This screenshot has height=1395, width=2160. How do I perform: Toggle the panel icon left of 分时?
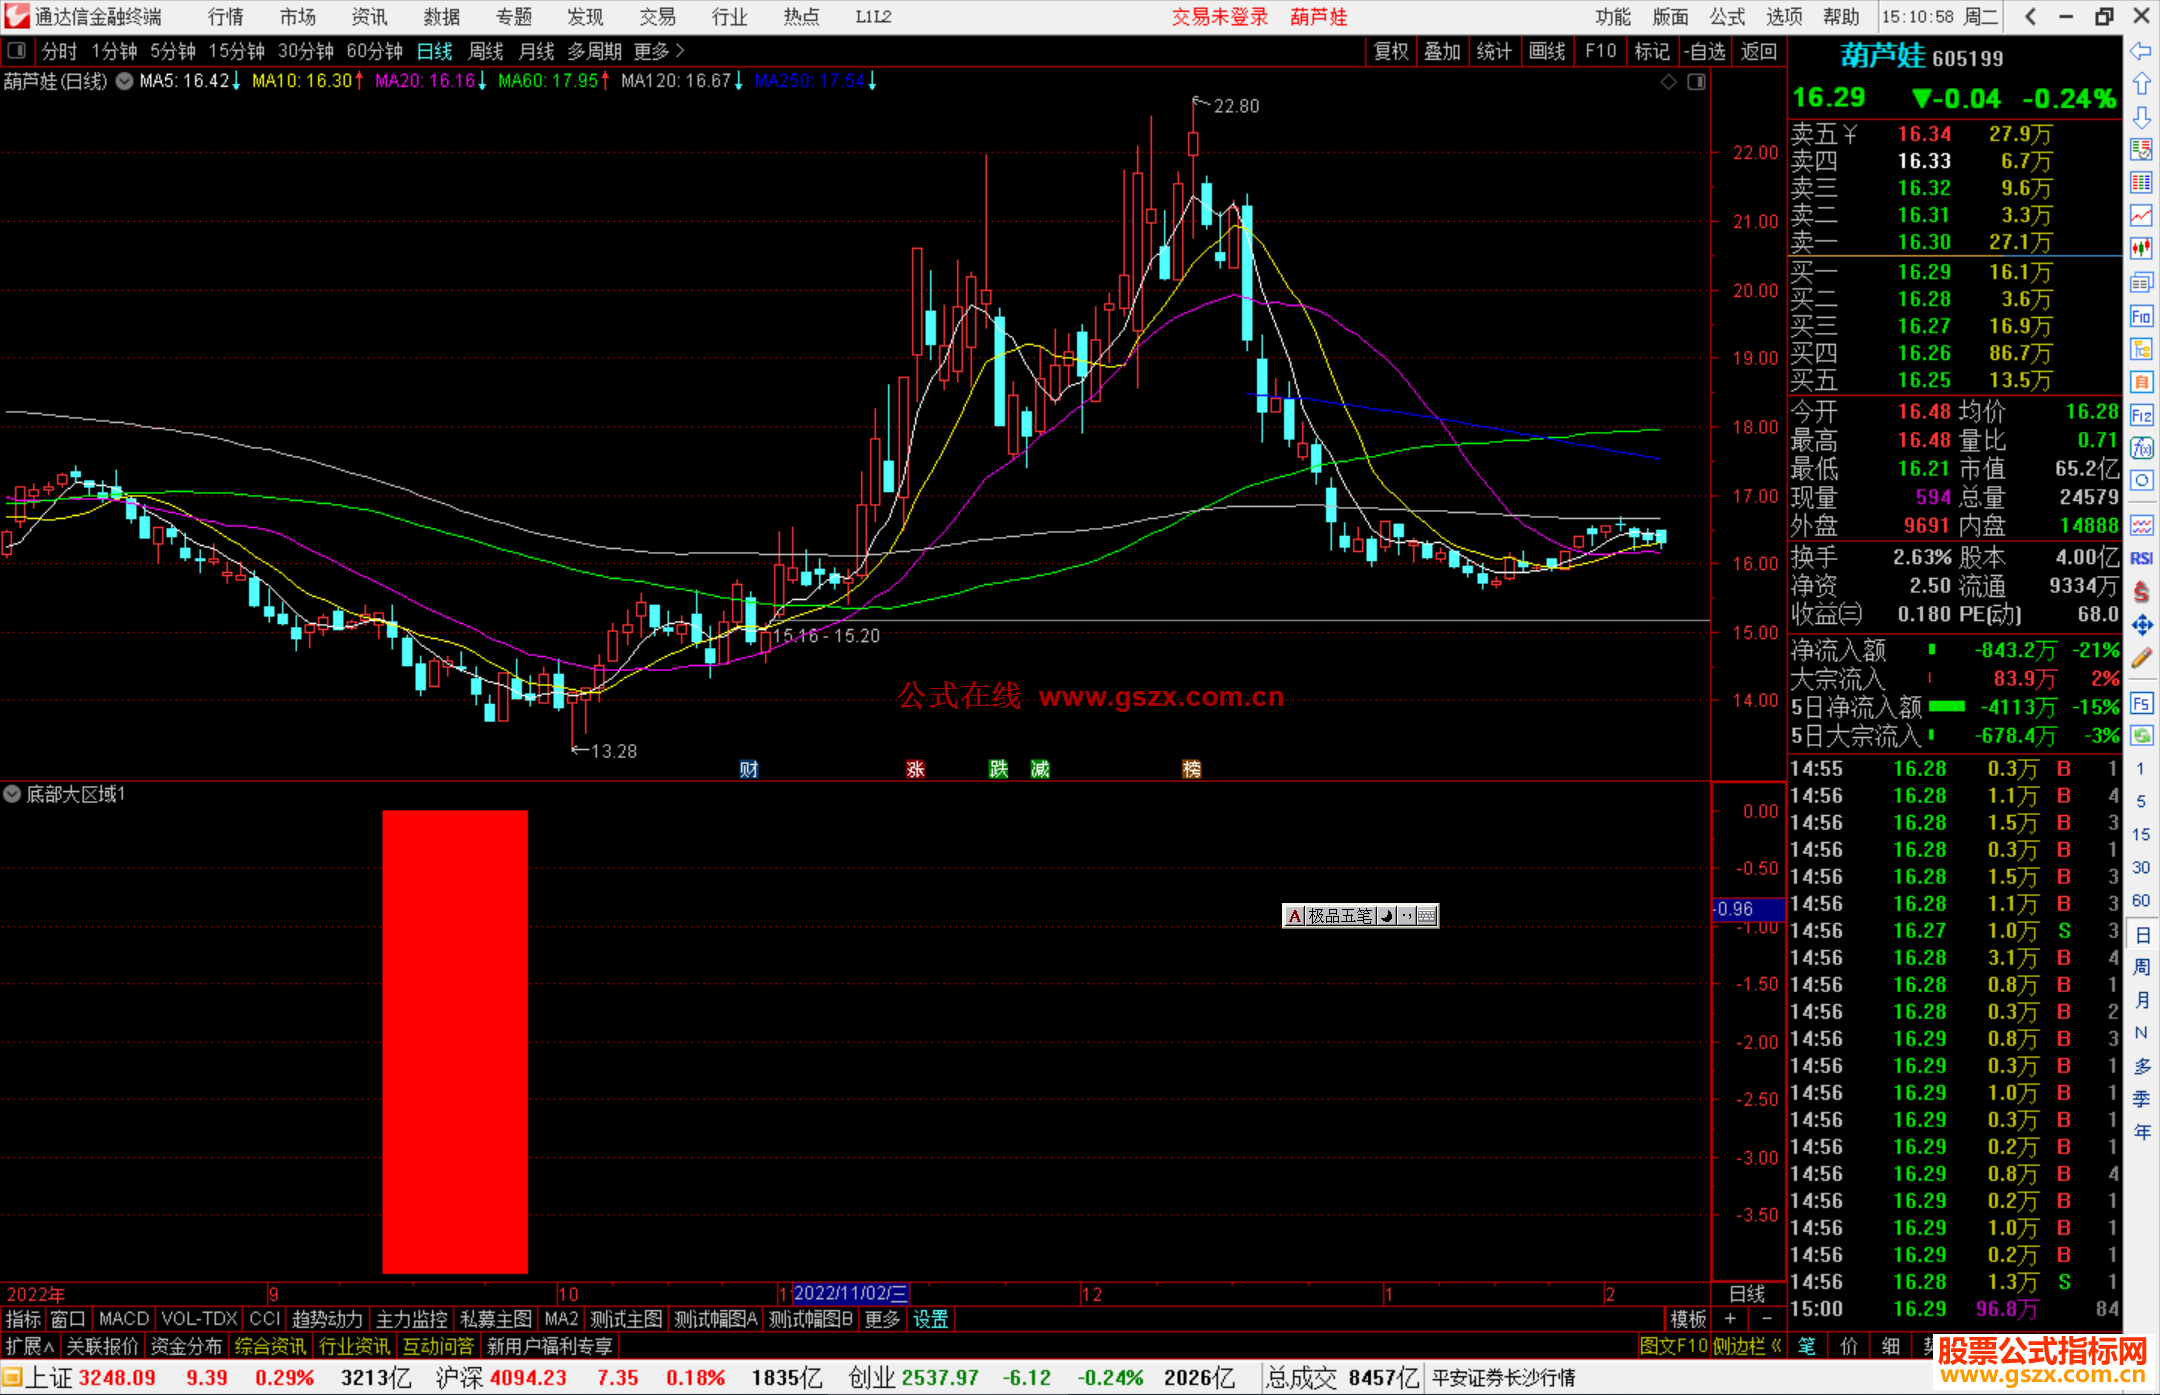(17, 51)
